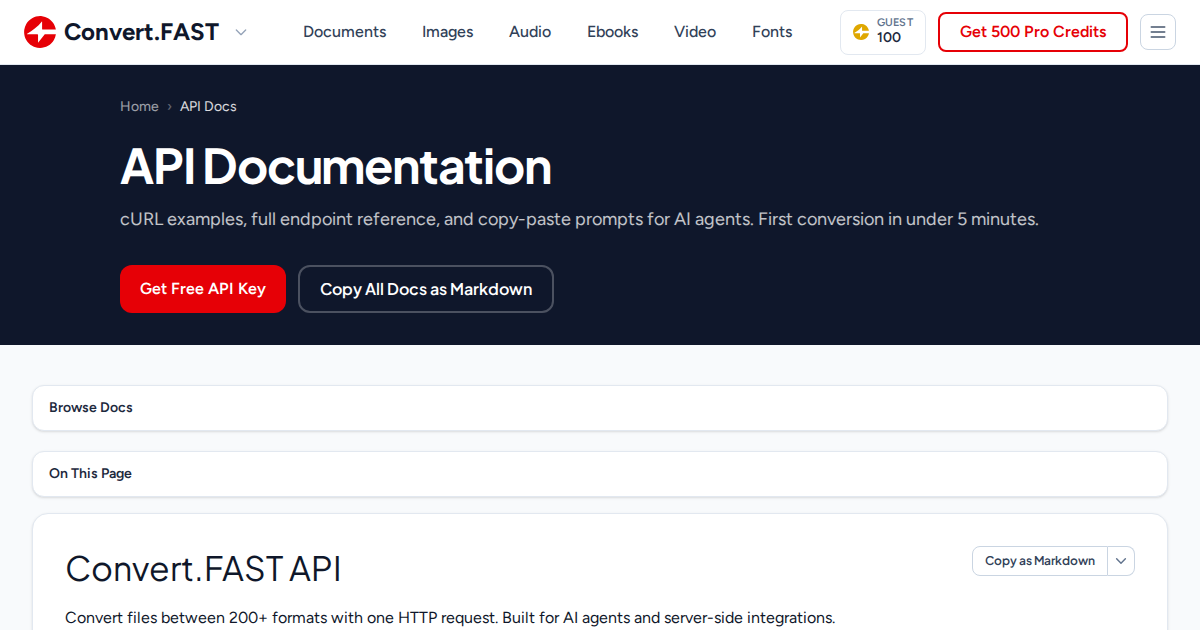Click the Convert.FAST brand name

141,32
